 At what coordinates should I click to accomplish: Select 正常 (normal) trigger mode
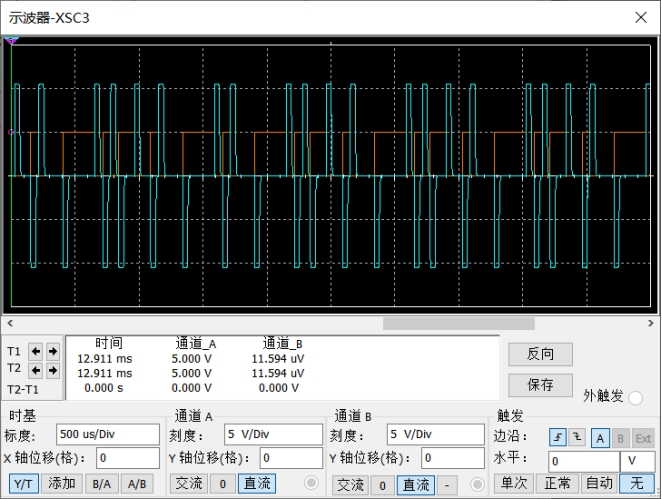click(557, 483)
